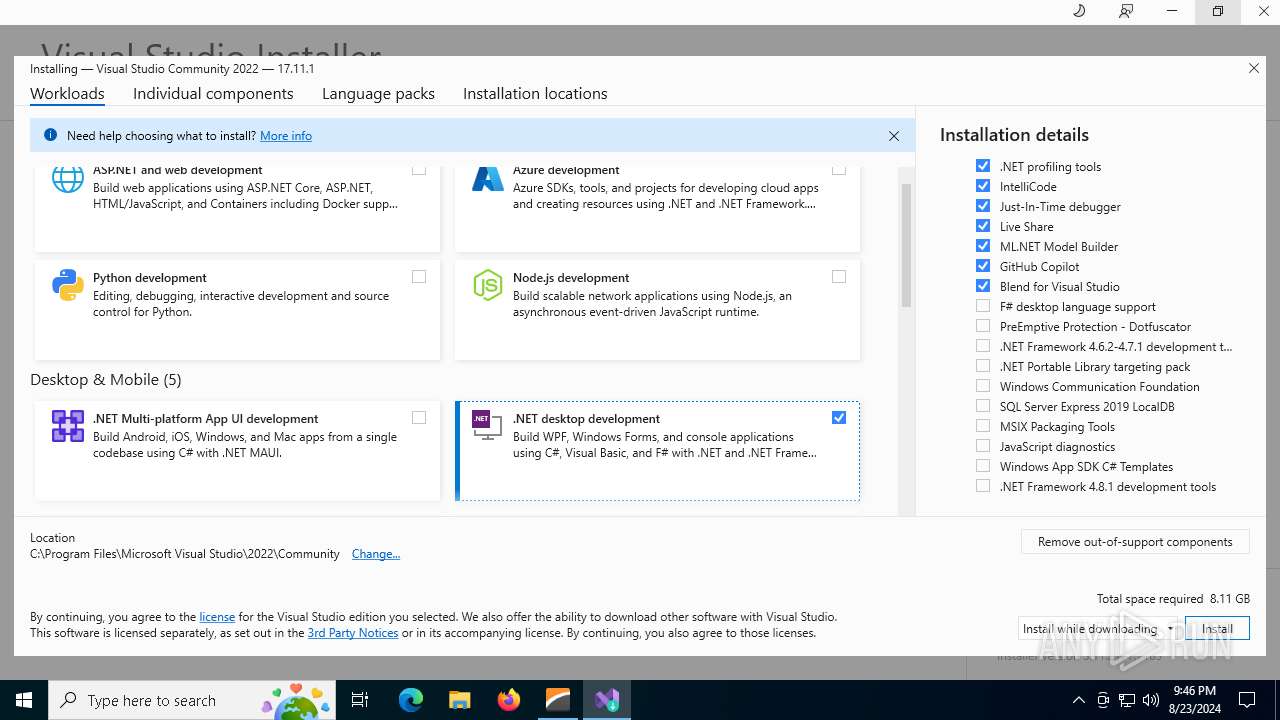Screen dimensions: 1280x720
Task: Open the Visual Studio Installer taskbar icon
Action: pos(606,700)
